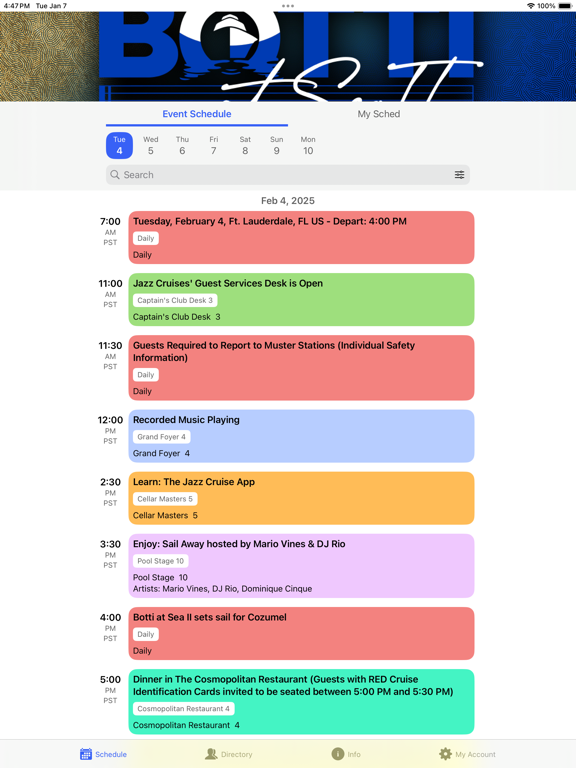Select Sat 8 in date picker
The image size is (576, 768).
tap(245, 145)
